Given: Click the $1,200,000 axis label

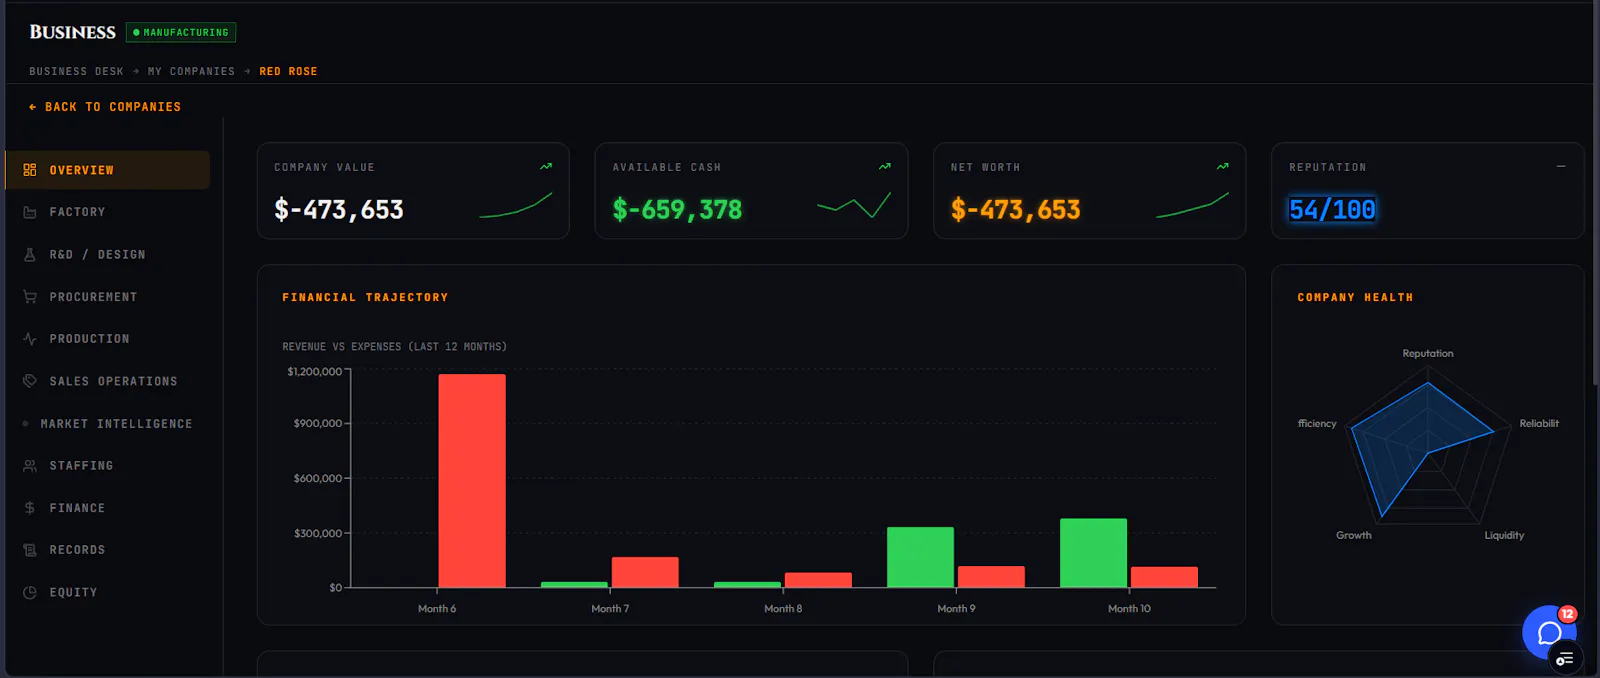Looking at the screenshot, I should 315,371.
